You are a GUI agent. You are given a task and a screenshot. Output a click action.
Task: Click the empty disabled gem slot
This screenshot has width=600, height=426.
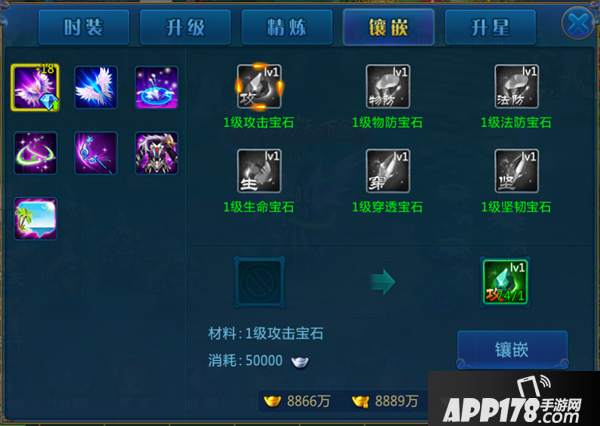[260, 282]
